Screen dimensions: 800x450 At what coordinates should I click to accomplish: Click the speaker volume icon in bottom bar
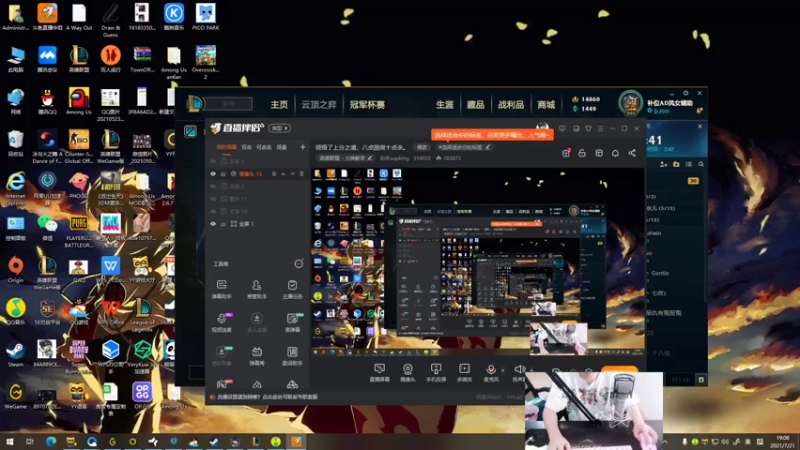click(519, 369)
